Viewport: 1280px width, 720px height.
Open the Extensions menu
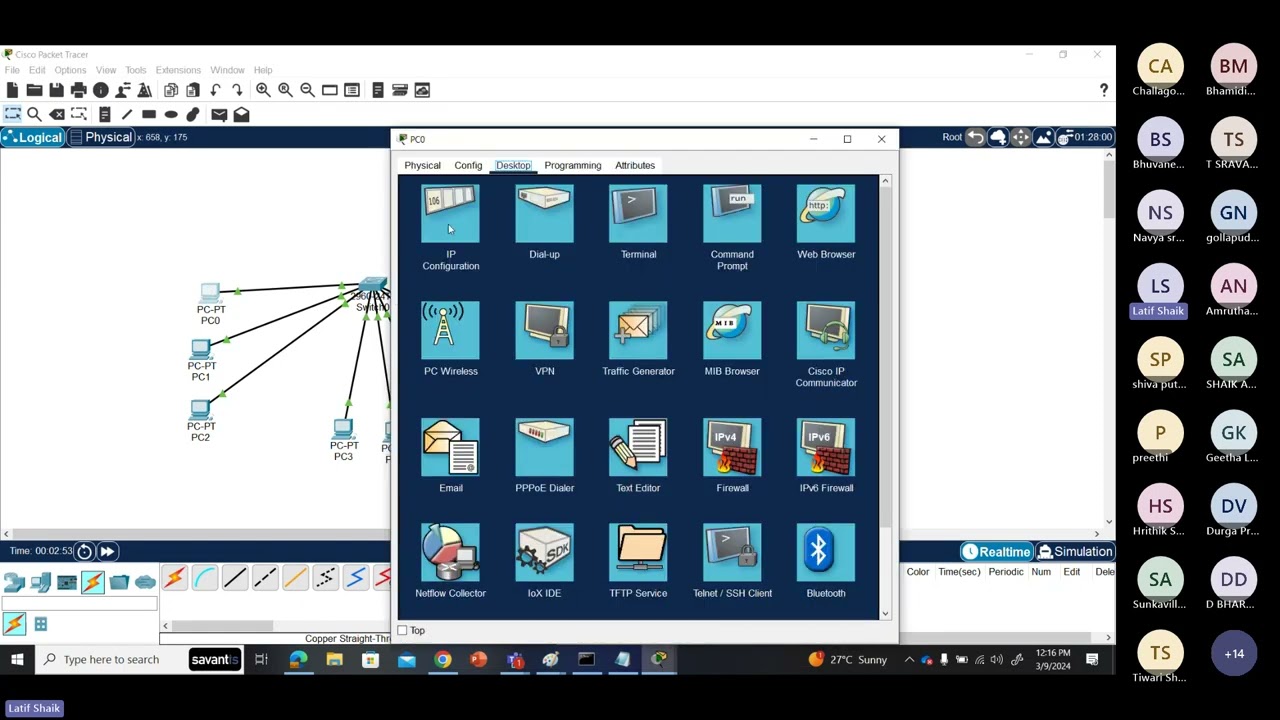pos(178,70)
